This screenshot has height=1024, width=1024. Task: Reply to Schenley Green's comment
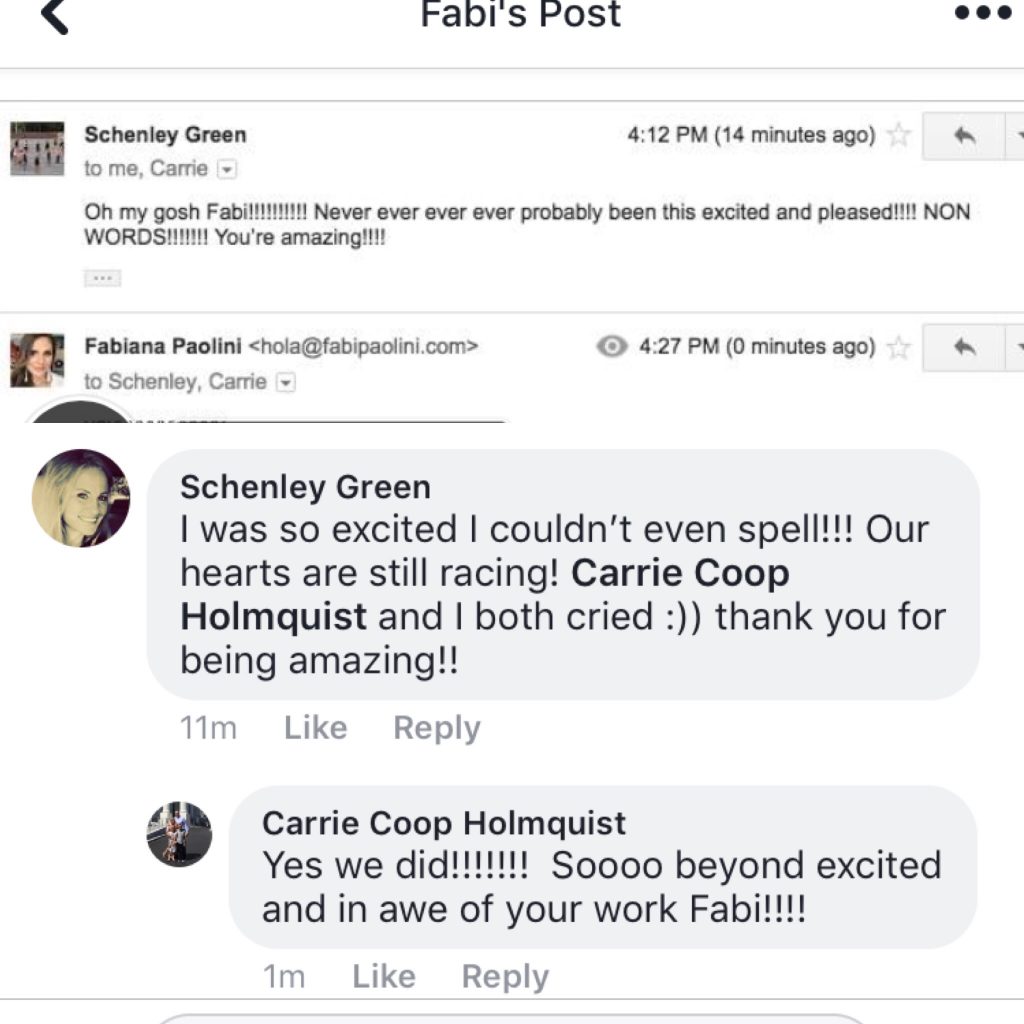(x=437, y=728)
